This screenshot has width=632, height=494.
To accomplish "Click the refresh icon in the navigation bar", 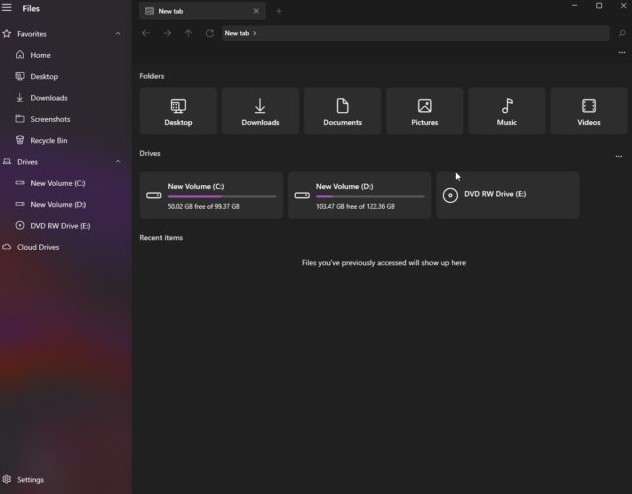I will [210, 33].
